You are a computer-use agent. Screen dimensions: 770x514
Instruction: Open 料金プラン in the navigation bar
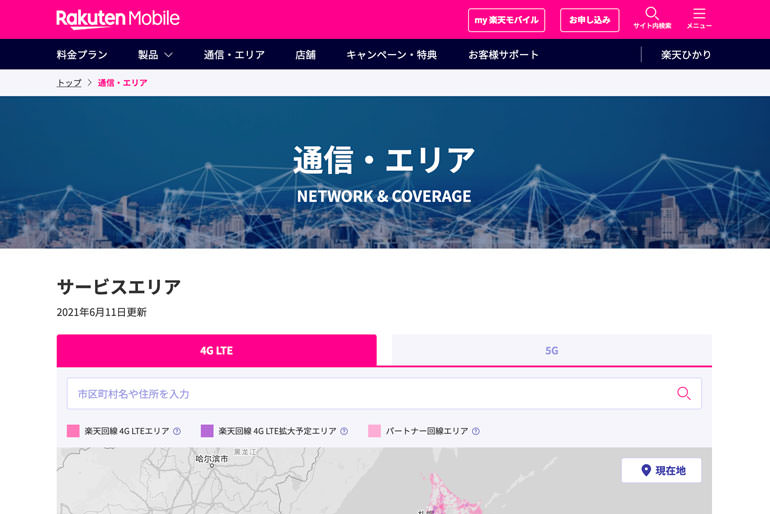(82, 54)
